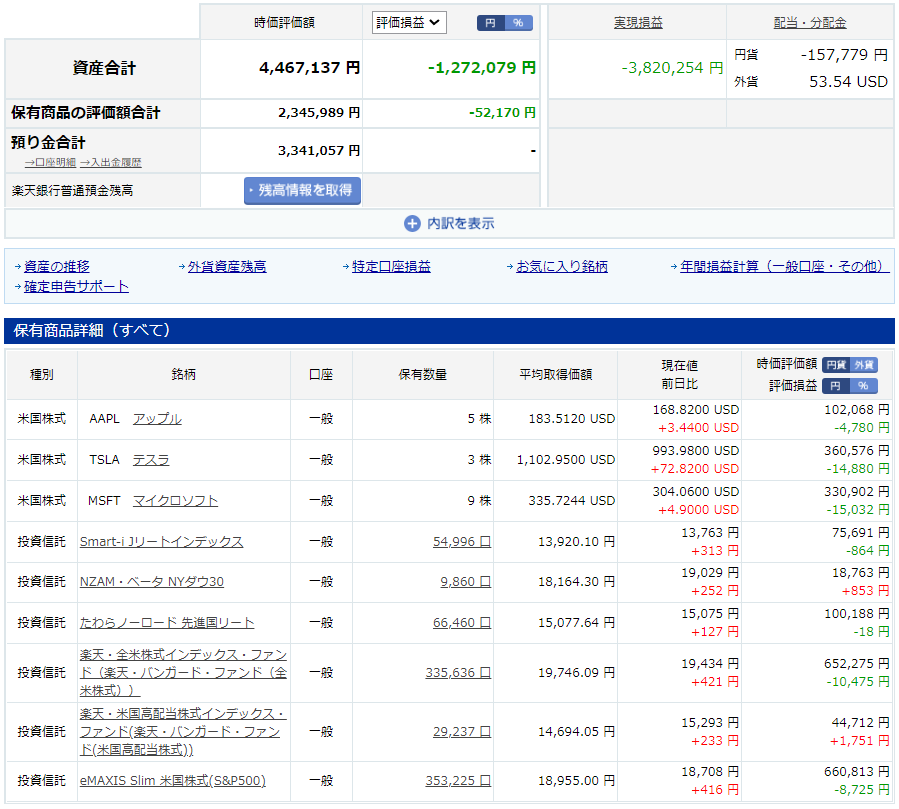
Task: Open 入出金履歴 history link
Action: tap(112, 162)
